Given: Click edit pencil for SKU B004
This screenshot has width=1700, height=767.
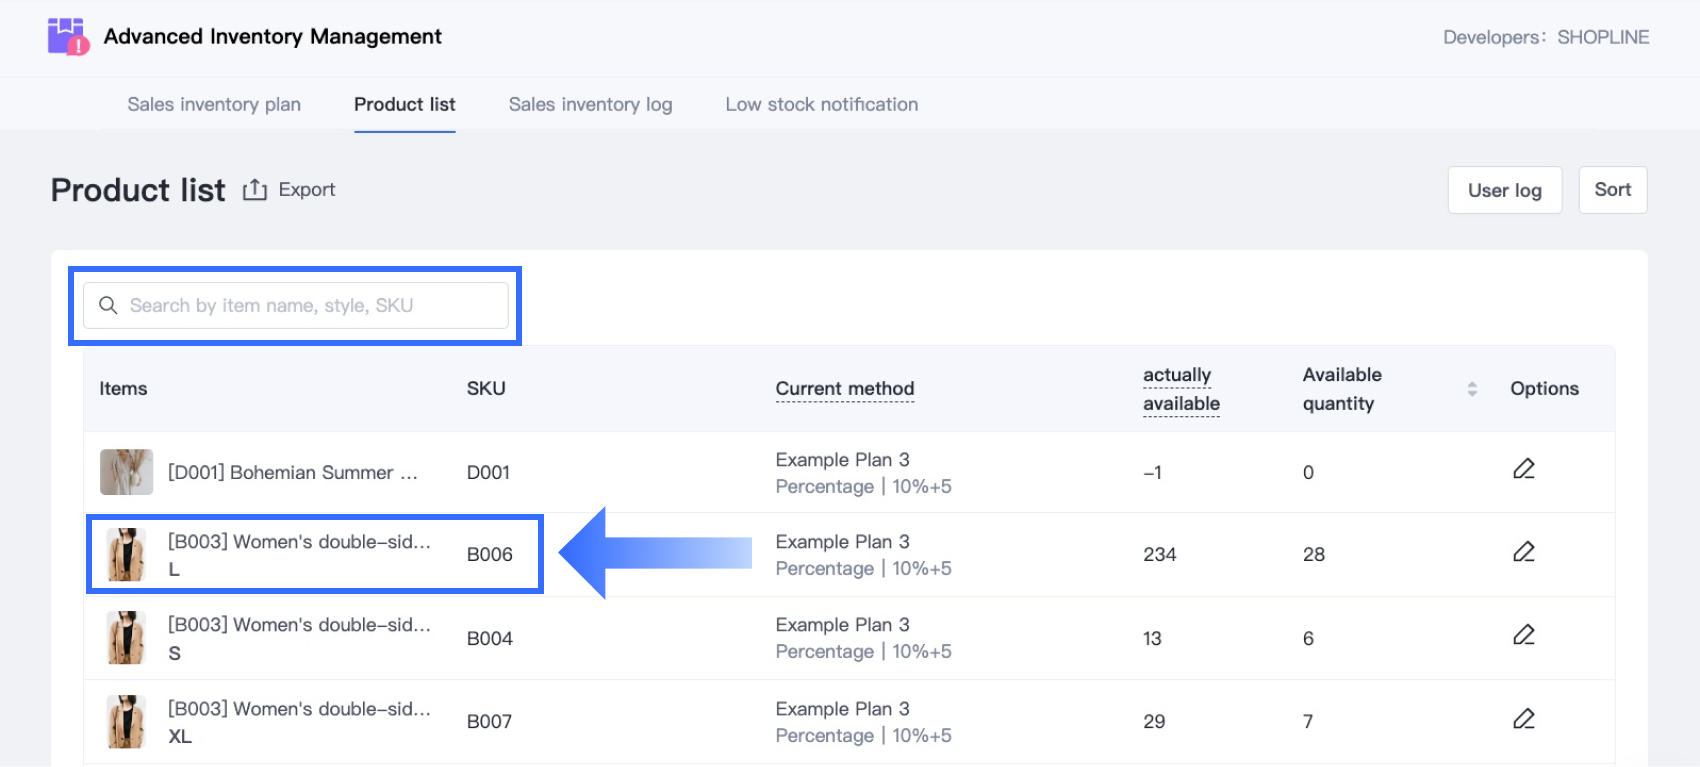Looking at the screenshot, I should pos(1523,635).
